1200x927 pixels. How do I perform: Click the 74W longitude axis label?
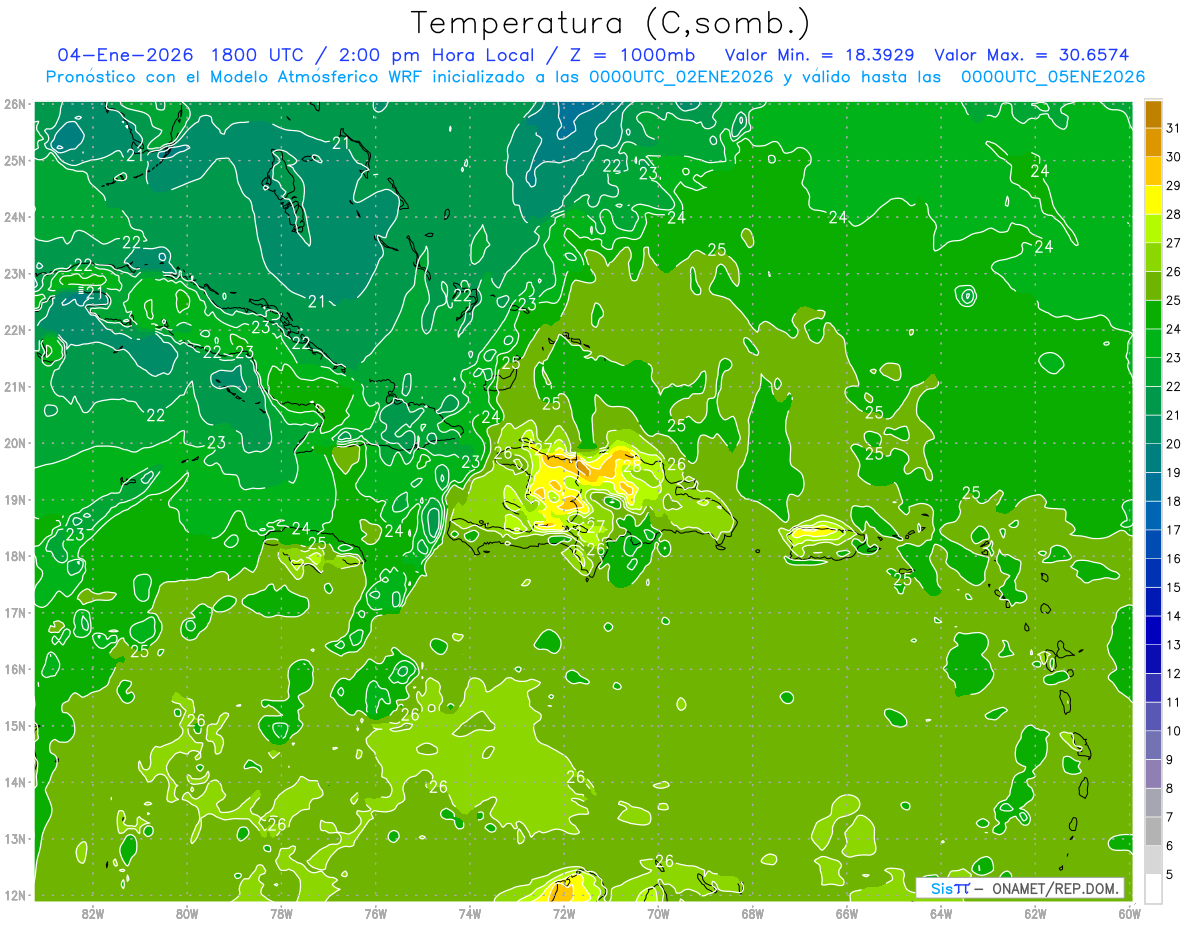pos(469,912)
